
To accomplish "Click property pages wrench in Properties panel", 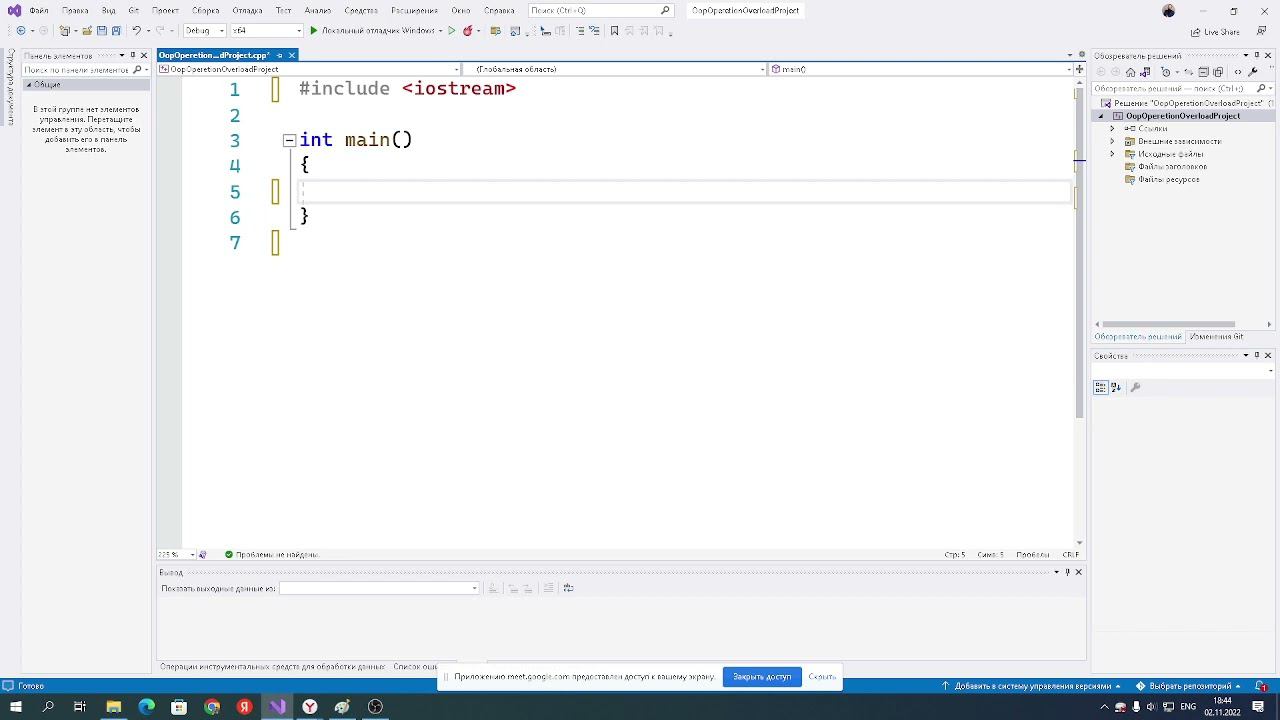I will pos(1135,387).
